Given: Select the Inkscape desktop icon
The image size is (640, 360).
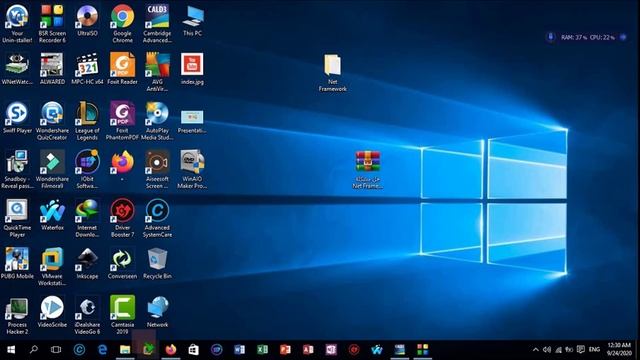Looking at the screenshot, I should click(87, 263).
